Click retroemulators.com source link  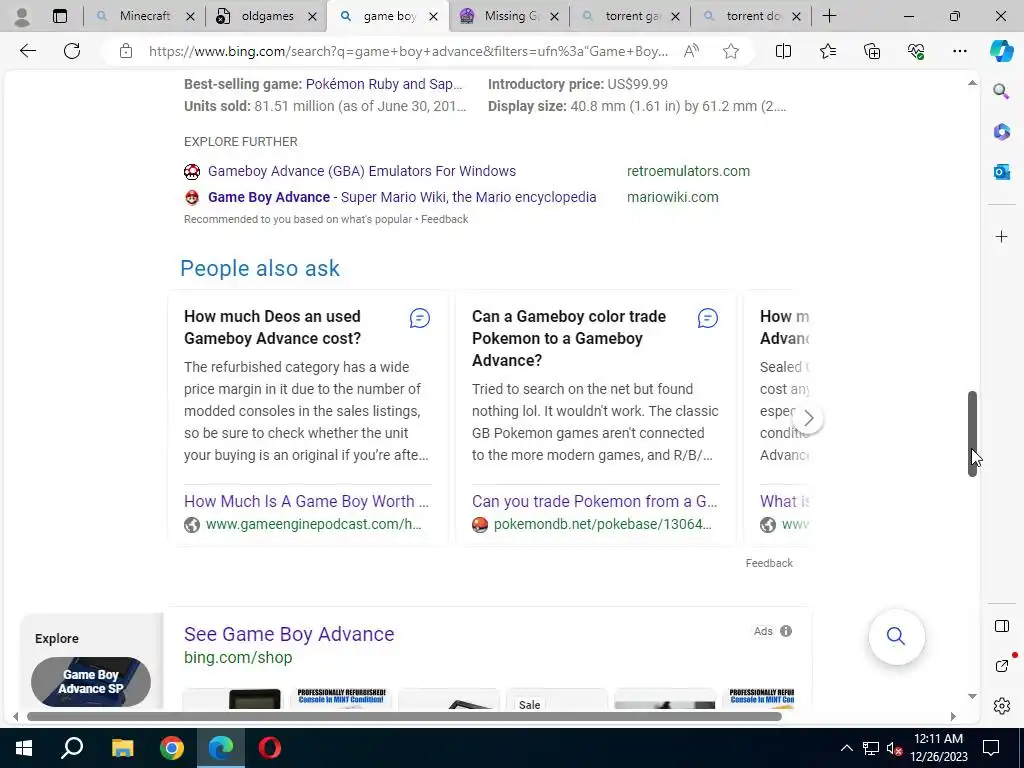tap(688, 171)
